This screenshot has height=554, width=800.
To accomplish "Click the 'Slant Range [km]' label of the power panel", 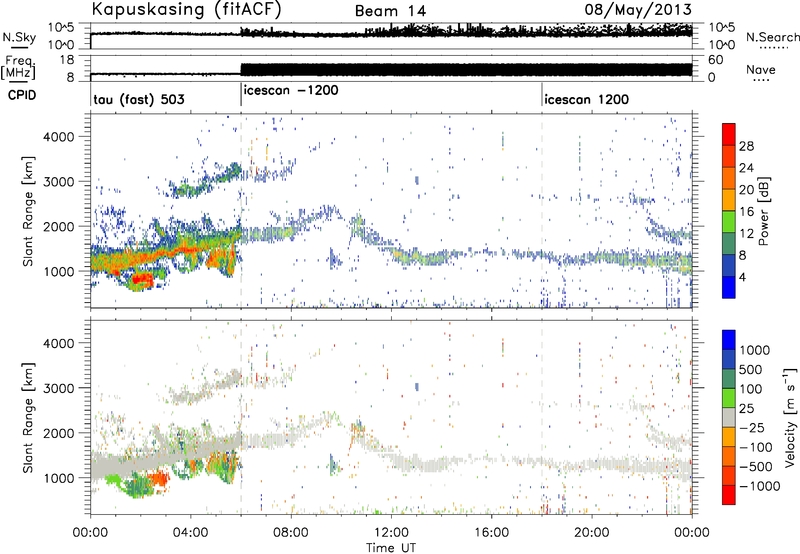I will tap(28, 211).
